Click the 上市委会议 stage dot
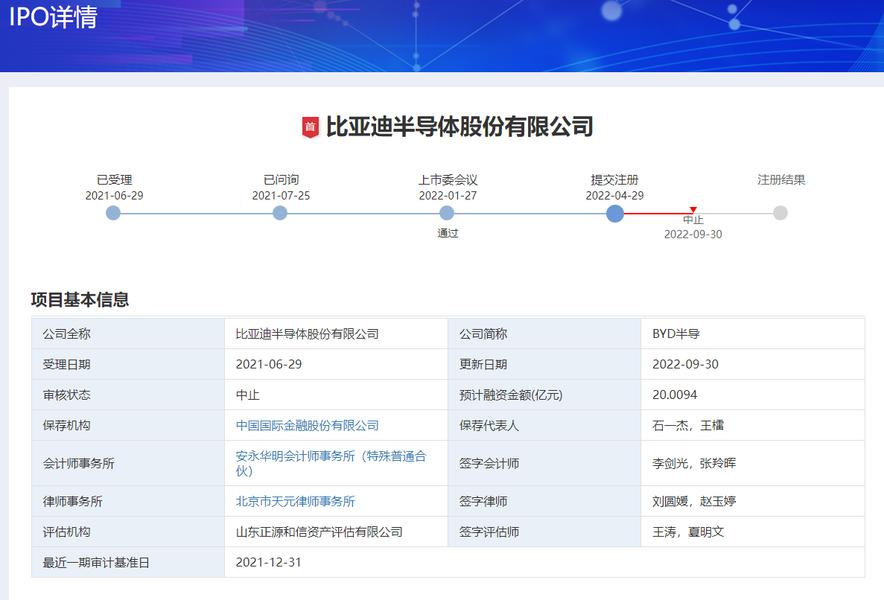This screenshot has height=600, width=884. [x=445, y=212]
